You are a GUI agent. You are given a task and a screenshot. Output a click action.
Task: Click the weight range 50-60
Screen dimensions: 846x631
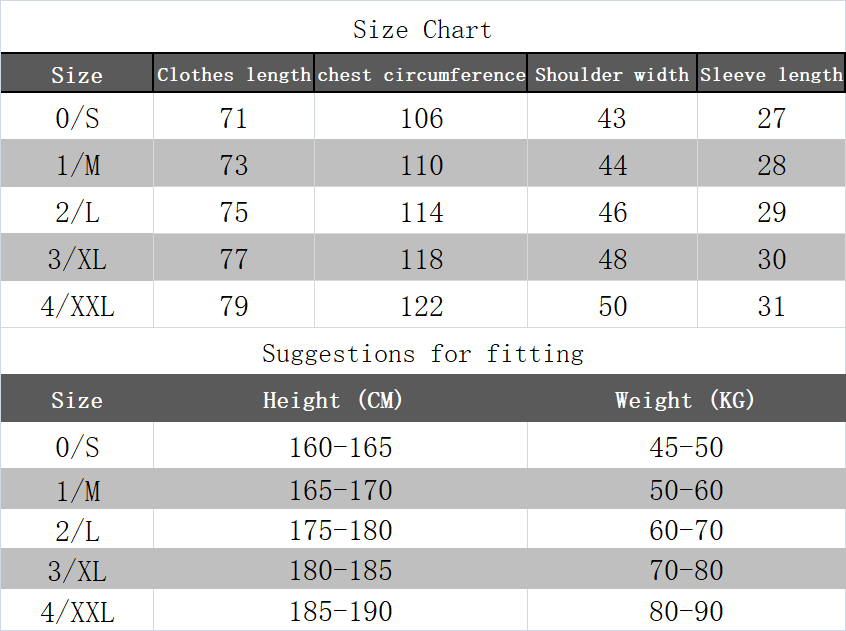[x=686, y=490]
